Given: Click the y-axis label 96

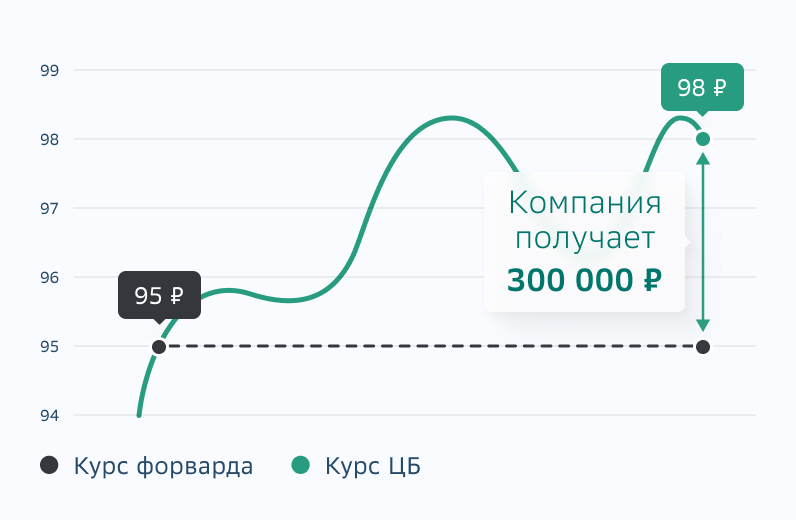Looking at the screenshot, I should coord(50,277).
